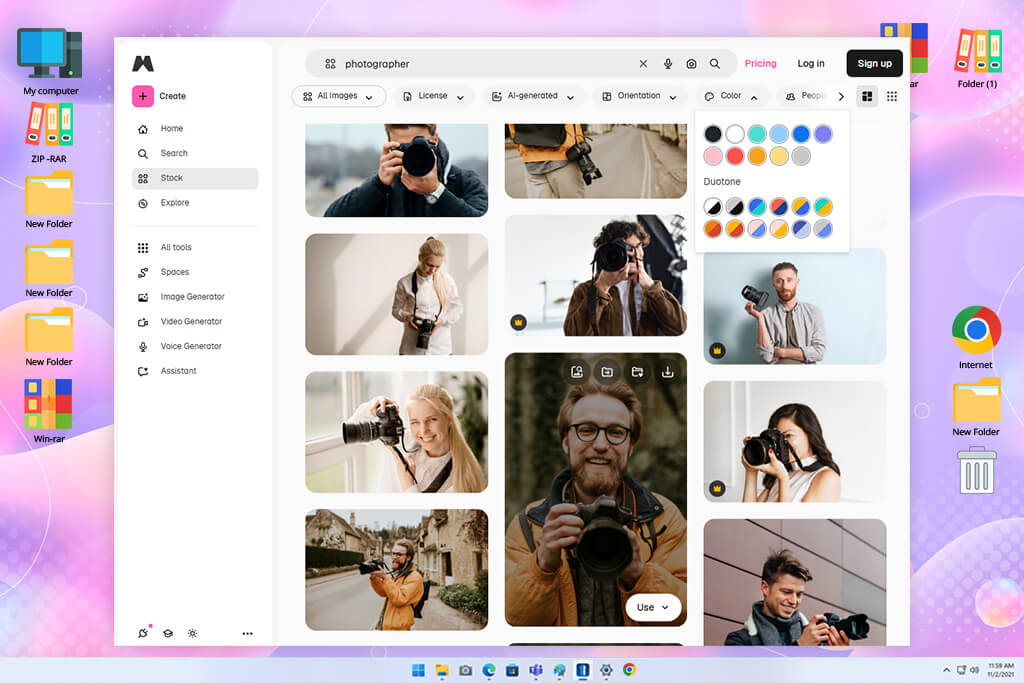
Task: Select the purple color swatch
Action: 823,134
